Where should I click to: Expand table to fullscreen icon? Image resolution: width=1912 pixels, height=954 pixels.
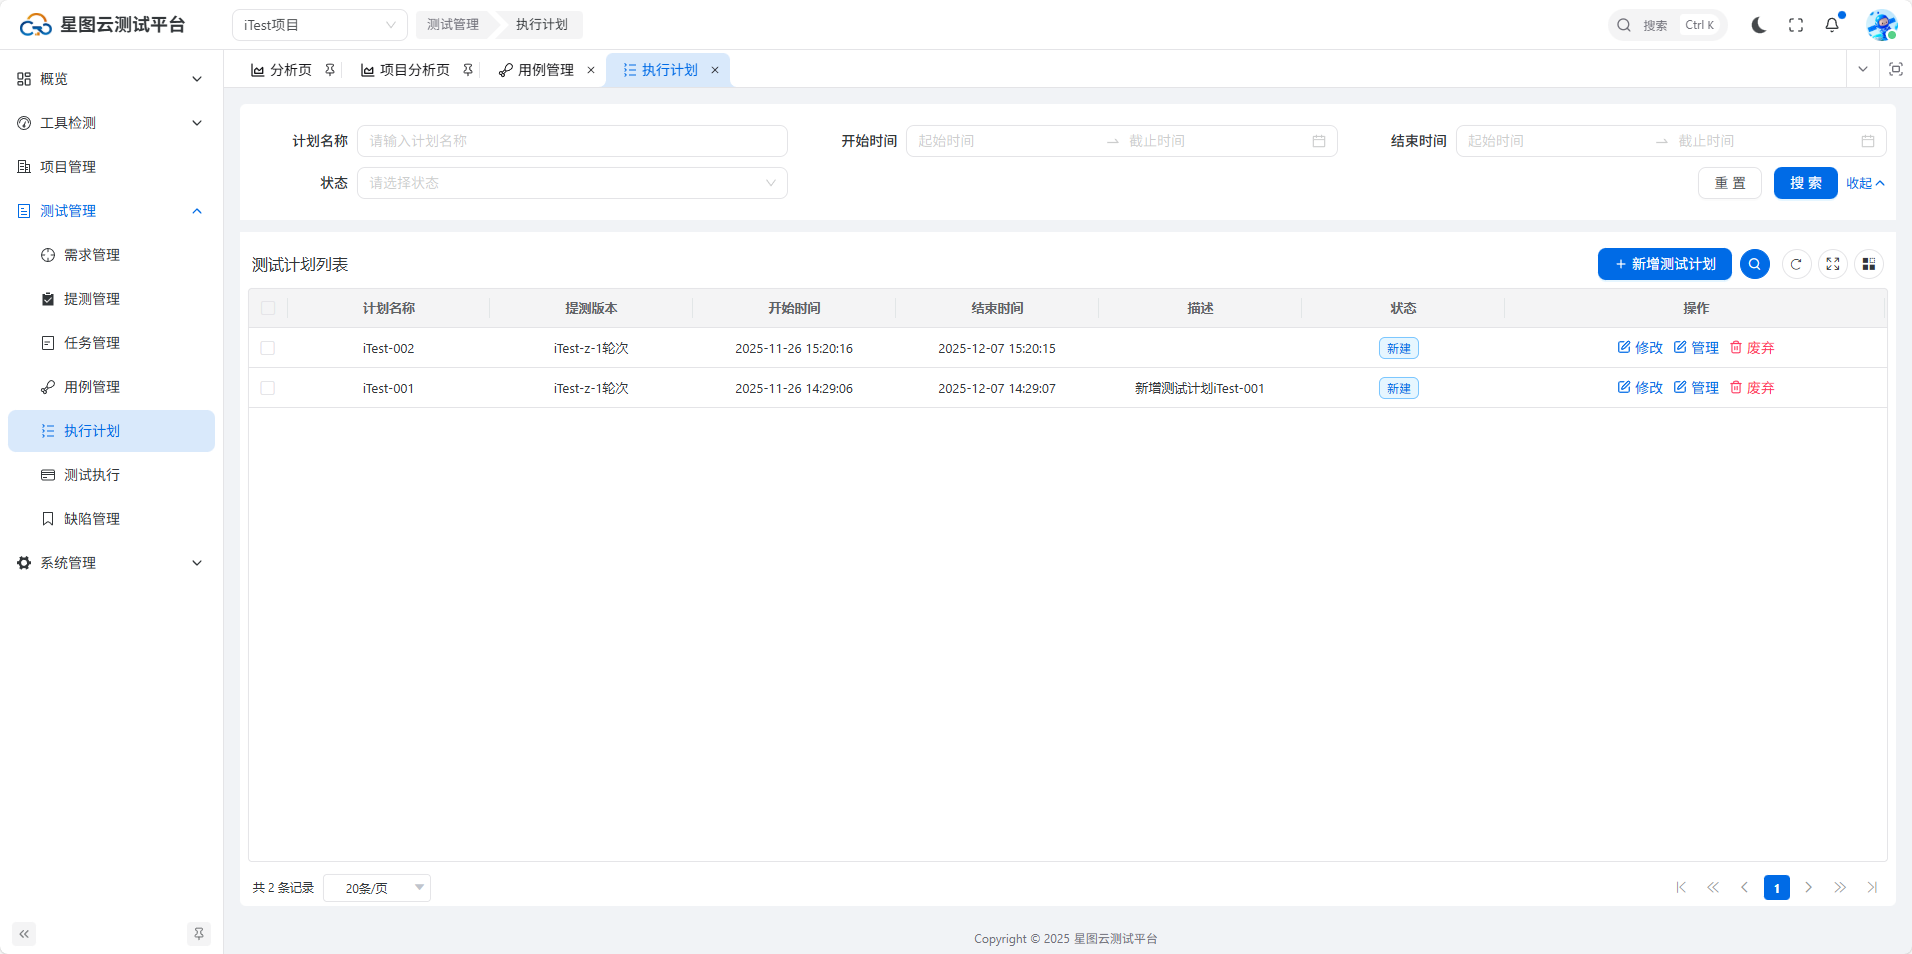1832,264
